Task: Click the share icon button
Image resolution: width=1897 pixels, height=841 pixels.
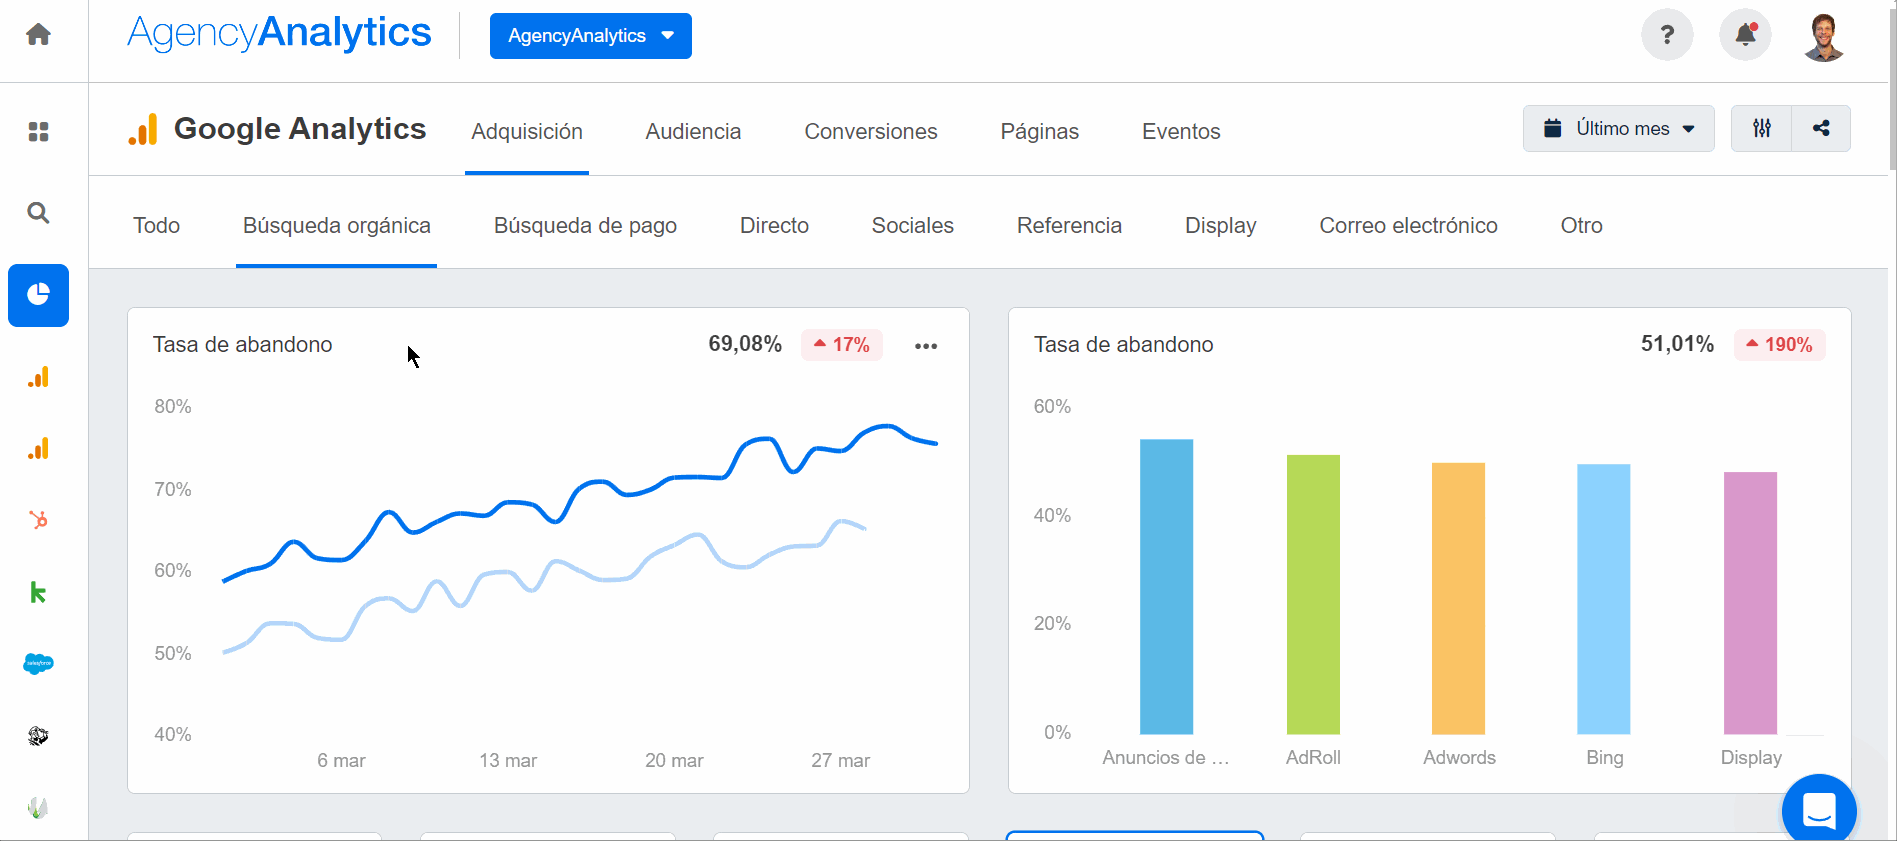Action: coord(1821,128)
